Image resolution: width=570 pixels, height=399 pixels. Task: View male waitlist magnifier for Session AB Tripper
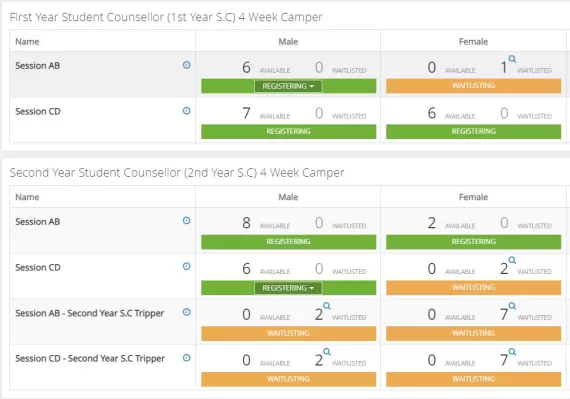tap(327, 306)
